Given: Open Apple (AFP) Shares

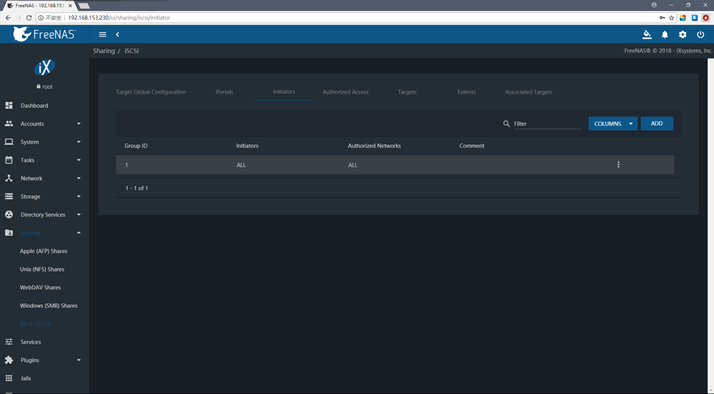Looking at the screenshot, I should tap(44, 251).
